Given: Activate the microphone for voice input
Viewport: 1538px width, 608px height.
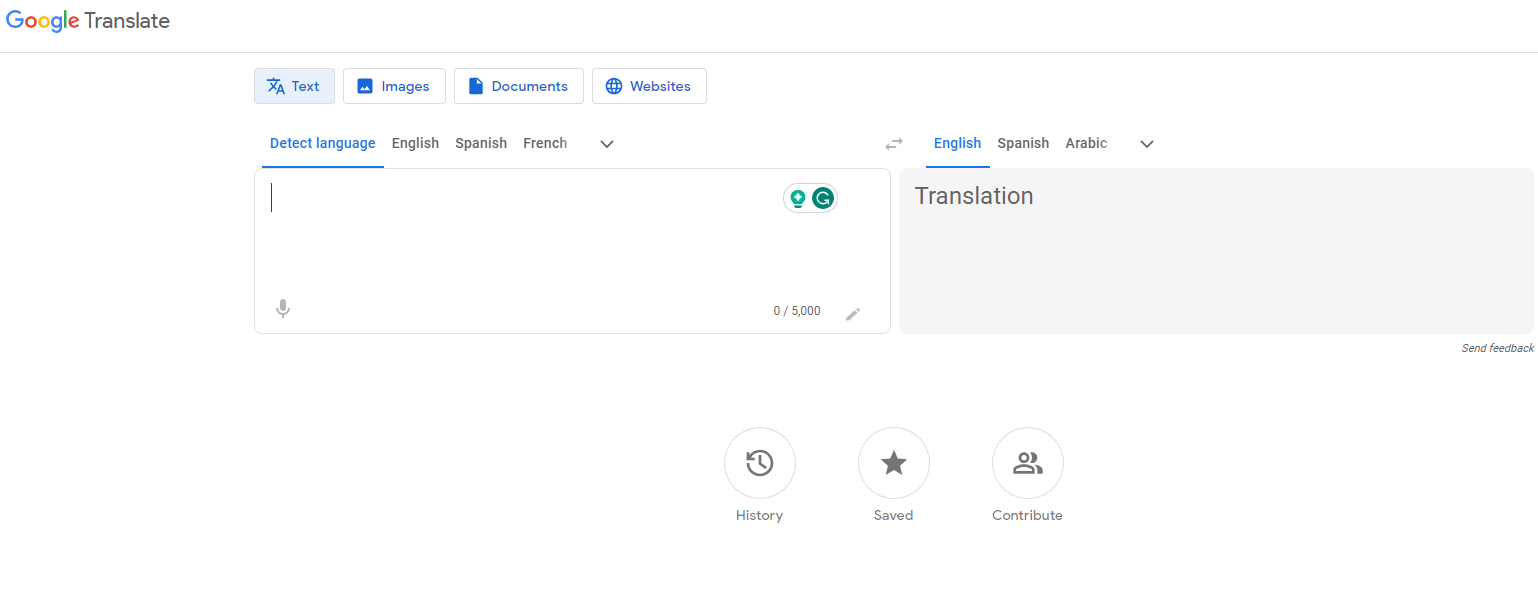Looking at the screenshot, I should (x=283, y=308).
